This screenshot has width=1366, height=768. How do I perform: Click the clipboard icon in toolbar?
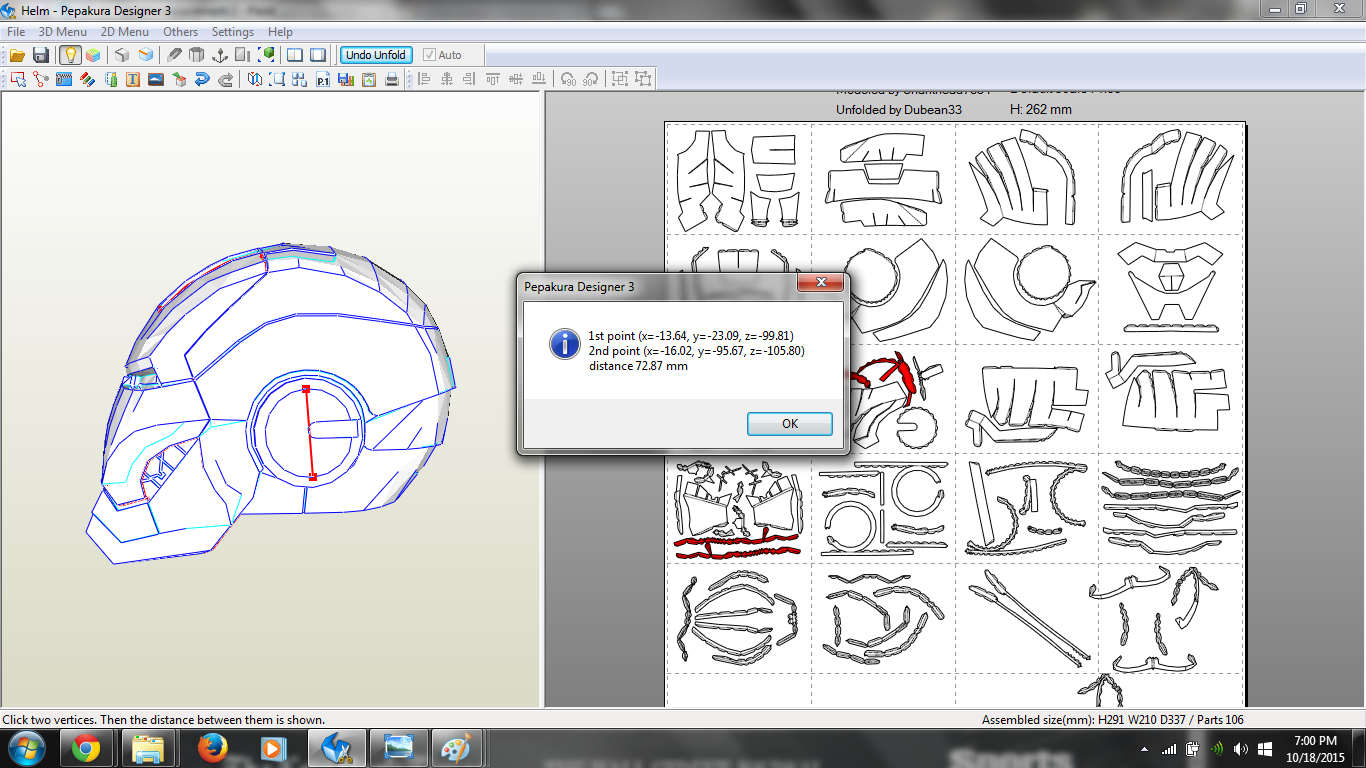coord(369,79)
